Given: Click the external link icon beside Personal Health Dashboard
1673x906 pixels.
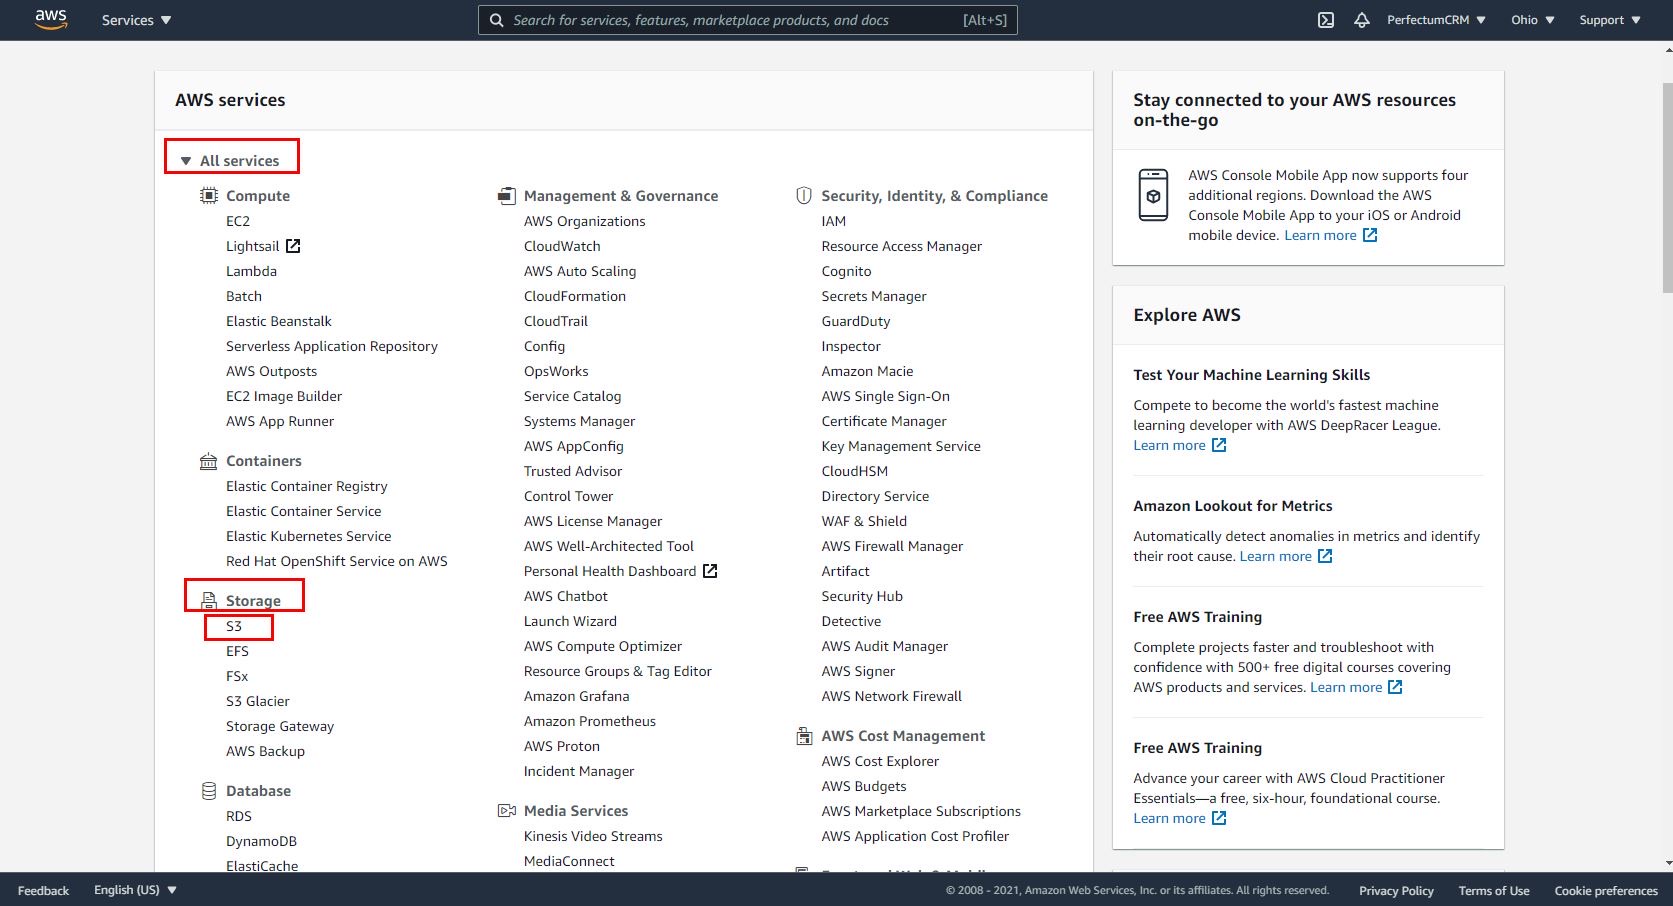Looking at the screenshot, I should (x=710, y=571).
